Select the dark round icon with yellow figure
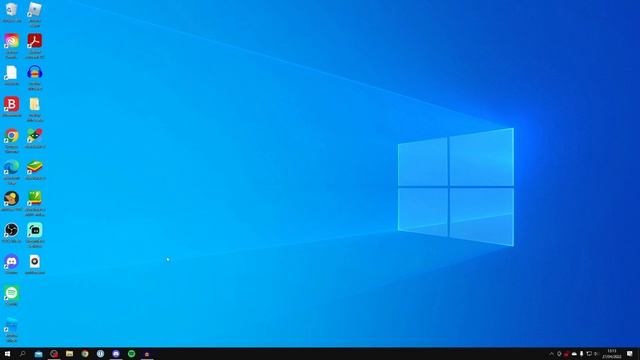The height and width of the screenshot is (360, 640). tap(11, 199)
